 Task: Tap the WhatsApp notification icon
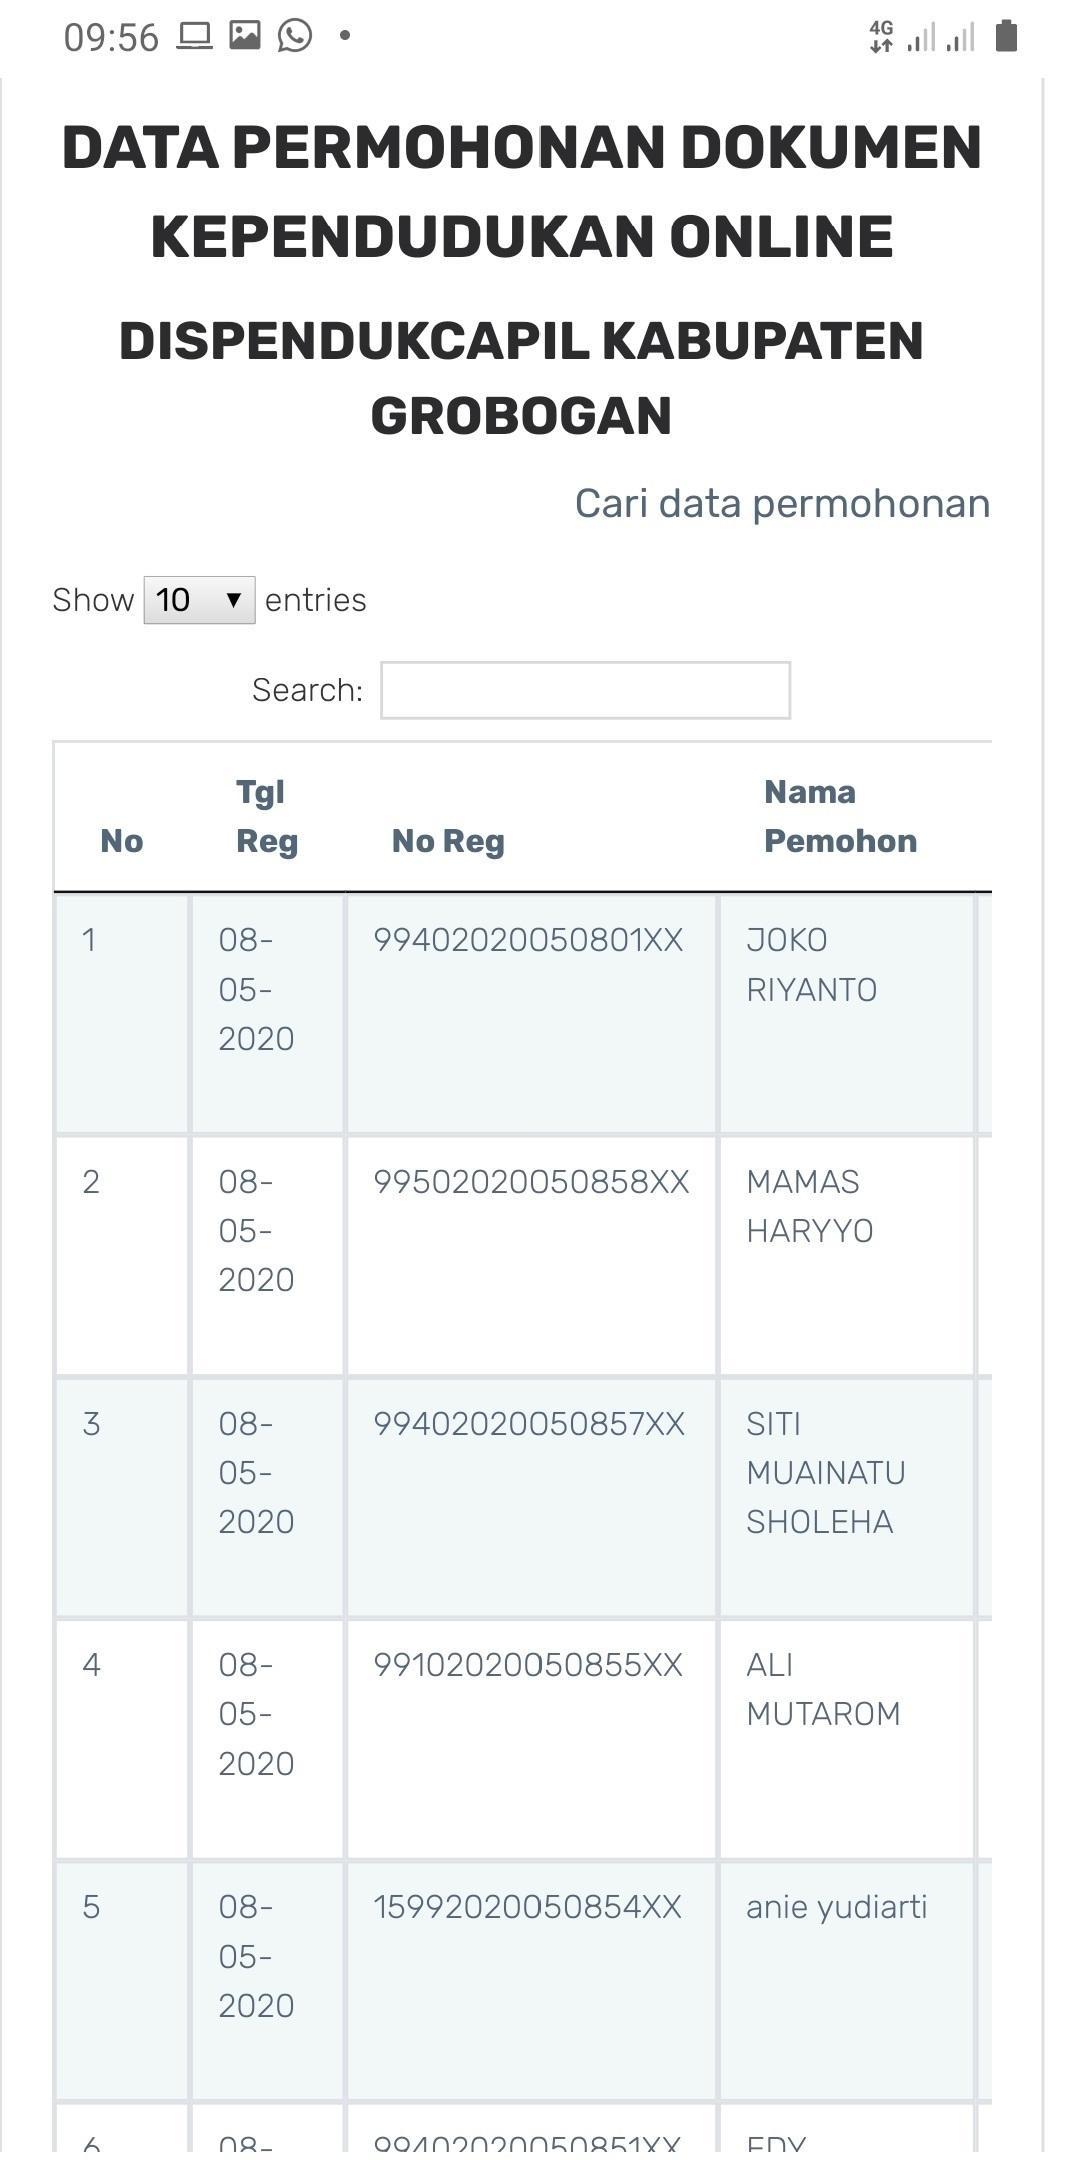point(295,36)
